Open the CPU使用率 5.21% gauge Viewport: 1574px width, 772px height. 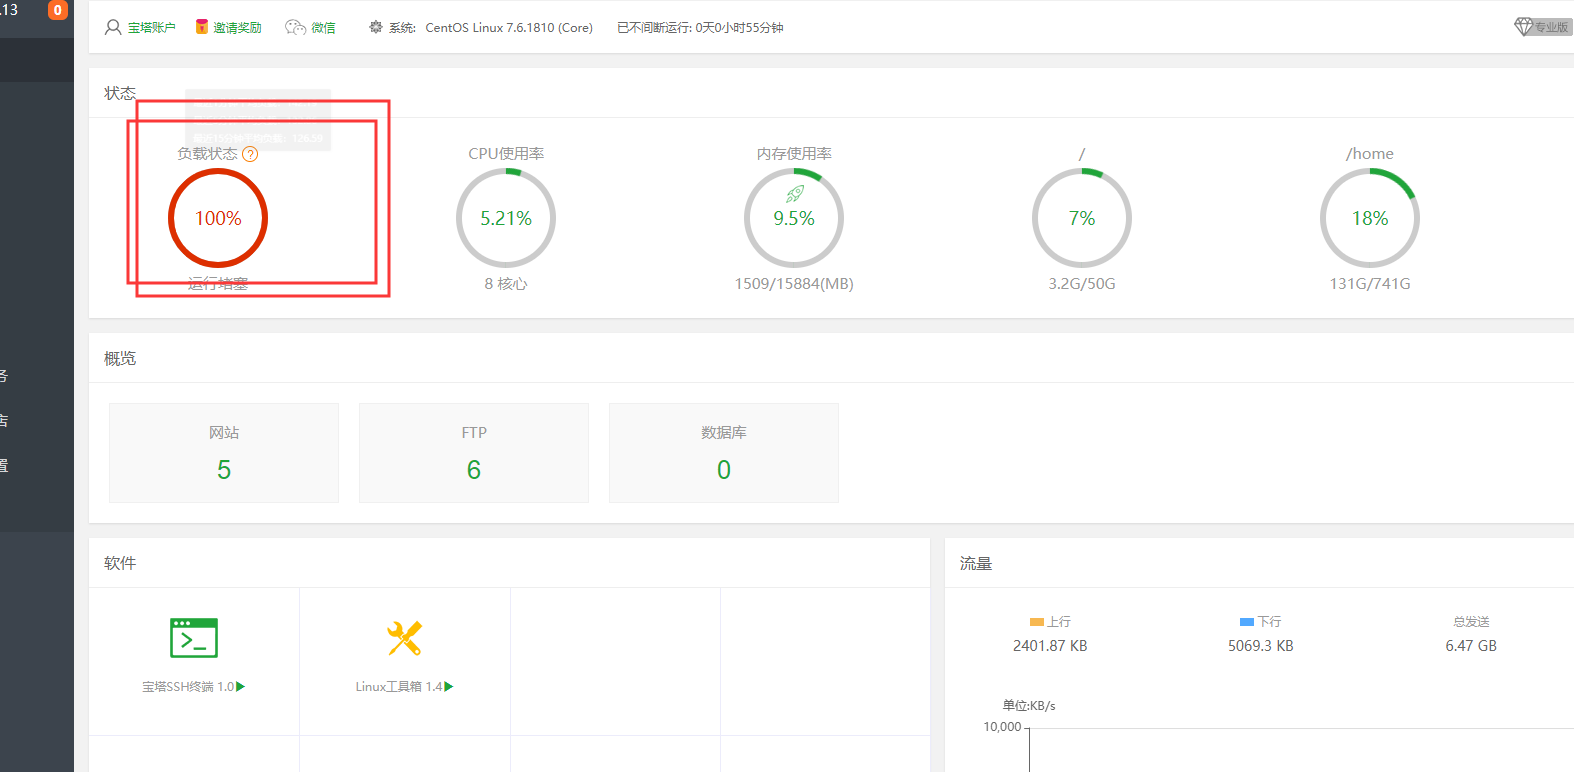[x=506, y=218]
